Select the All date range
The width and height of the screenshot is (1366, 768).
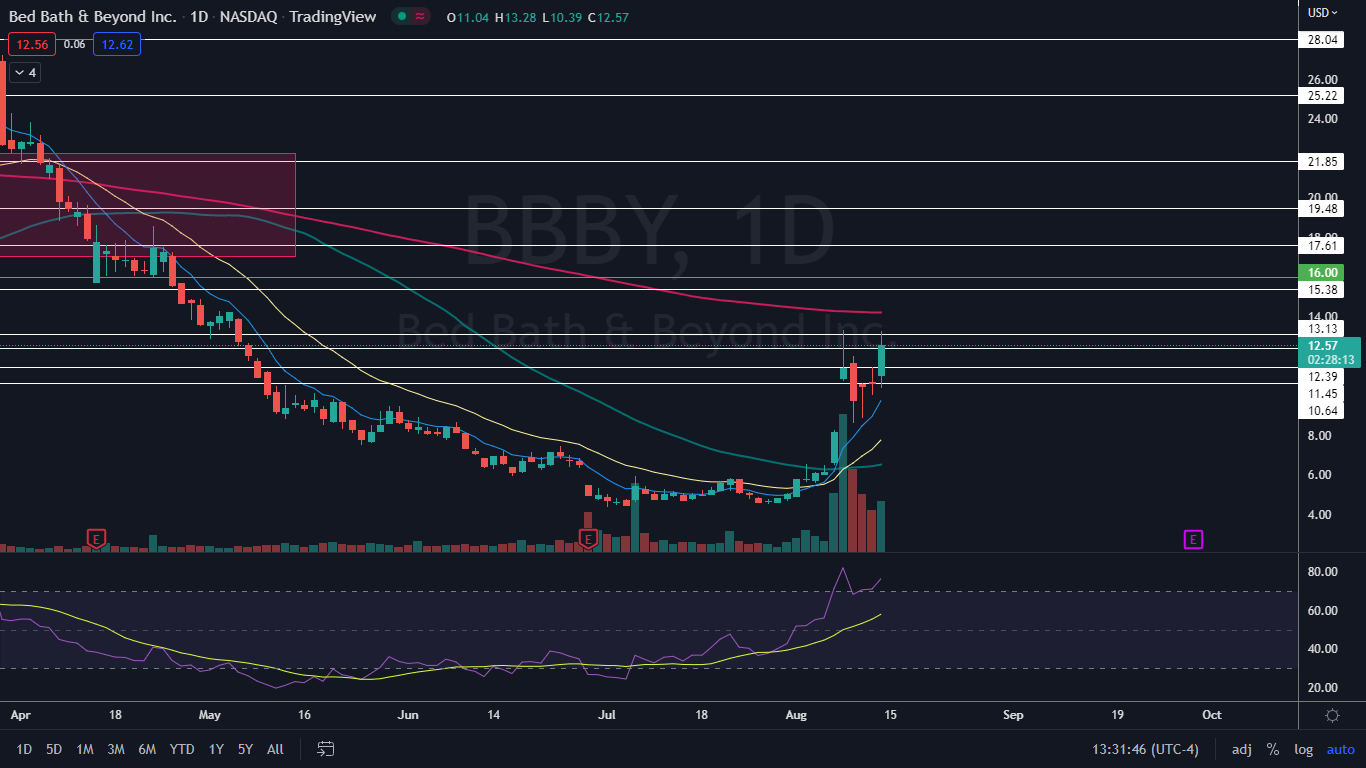[x=276, y=749]
